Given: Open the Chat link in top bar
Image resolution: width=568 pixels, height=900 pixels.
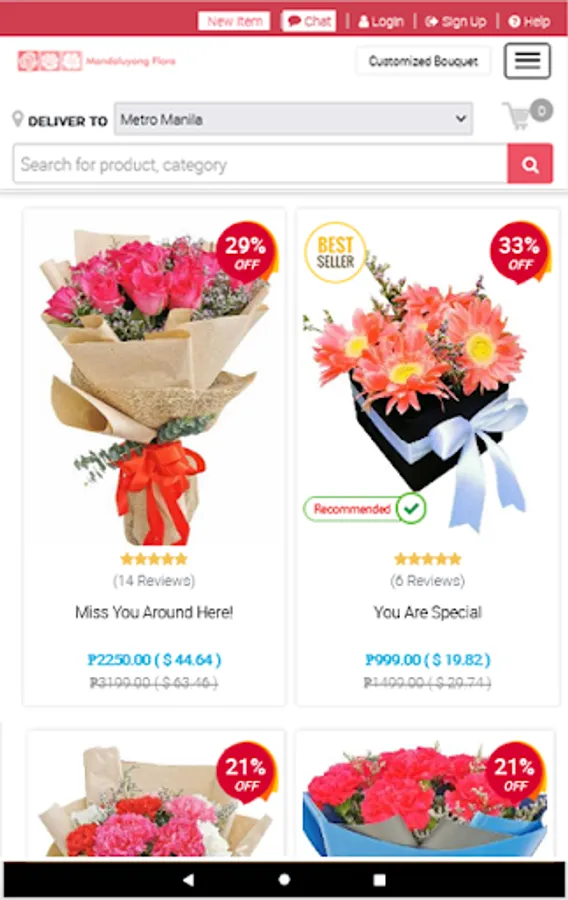Looking at the screenshot, I should pyautogui.click(x=309, y=21).
